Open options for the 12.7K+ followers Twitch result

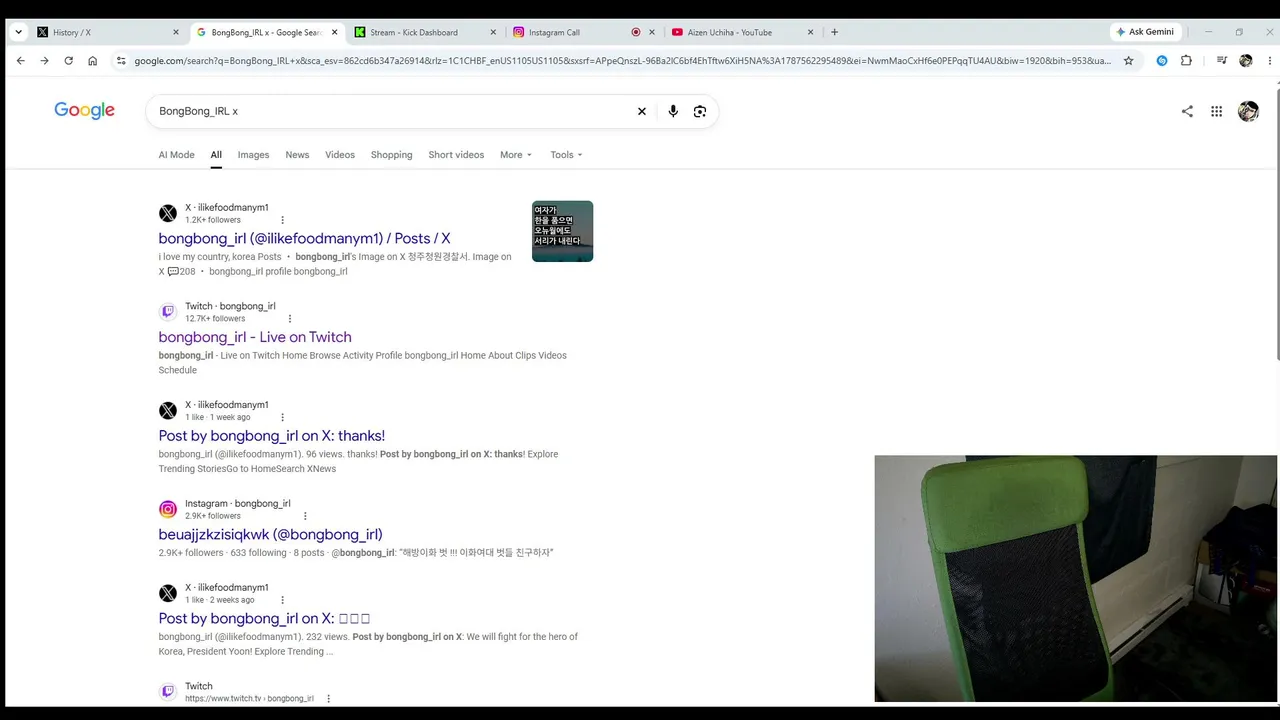290,319
